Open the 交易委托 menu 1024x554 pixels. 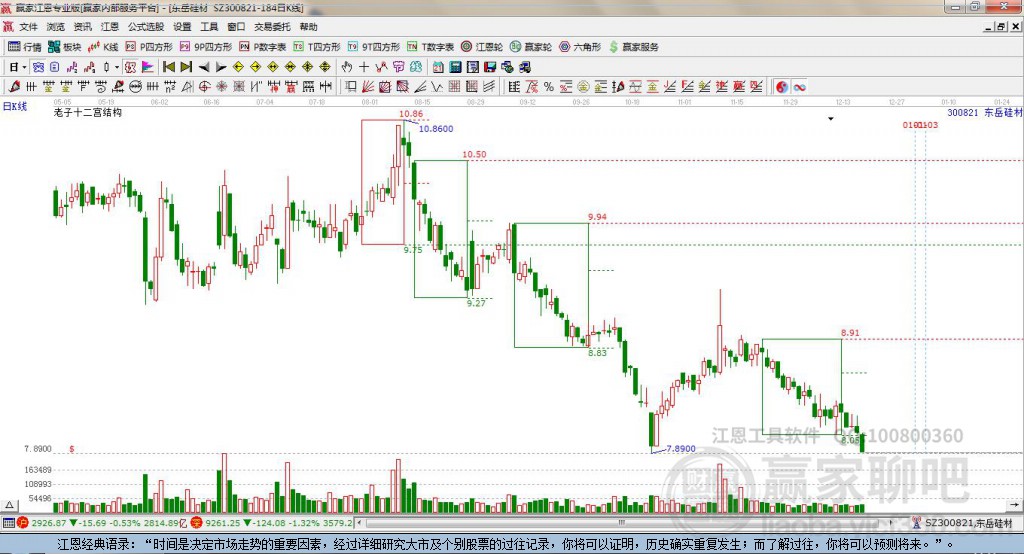coord(272,27)
